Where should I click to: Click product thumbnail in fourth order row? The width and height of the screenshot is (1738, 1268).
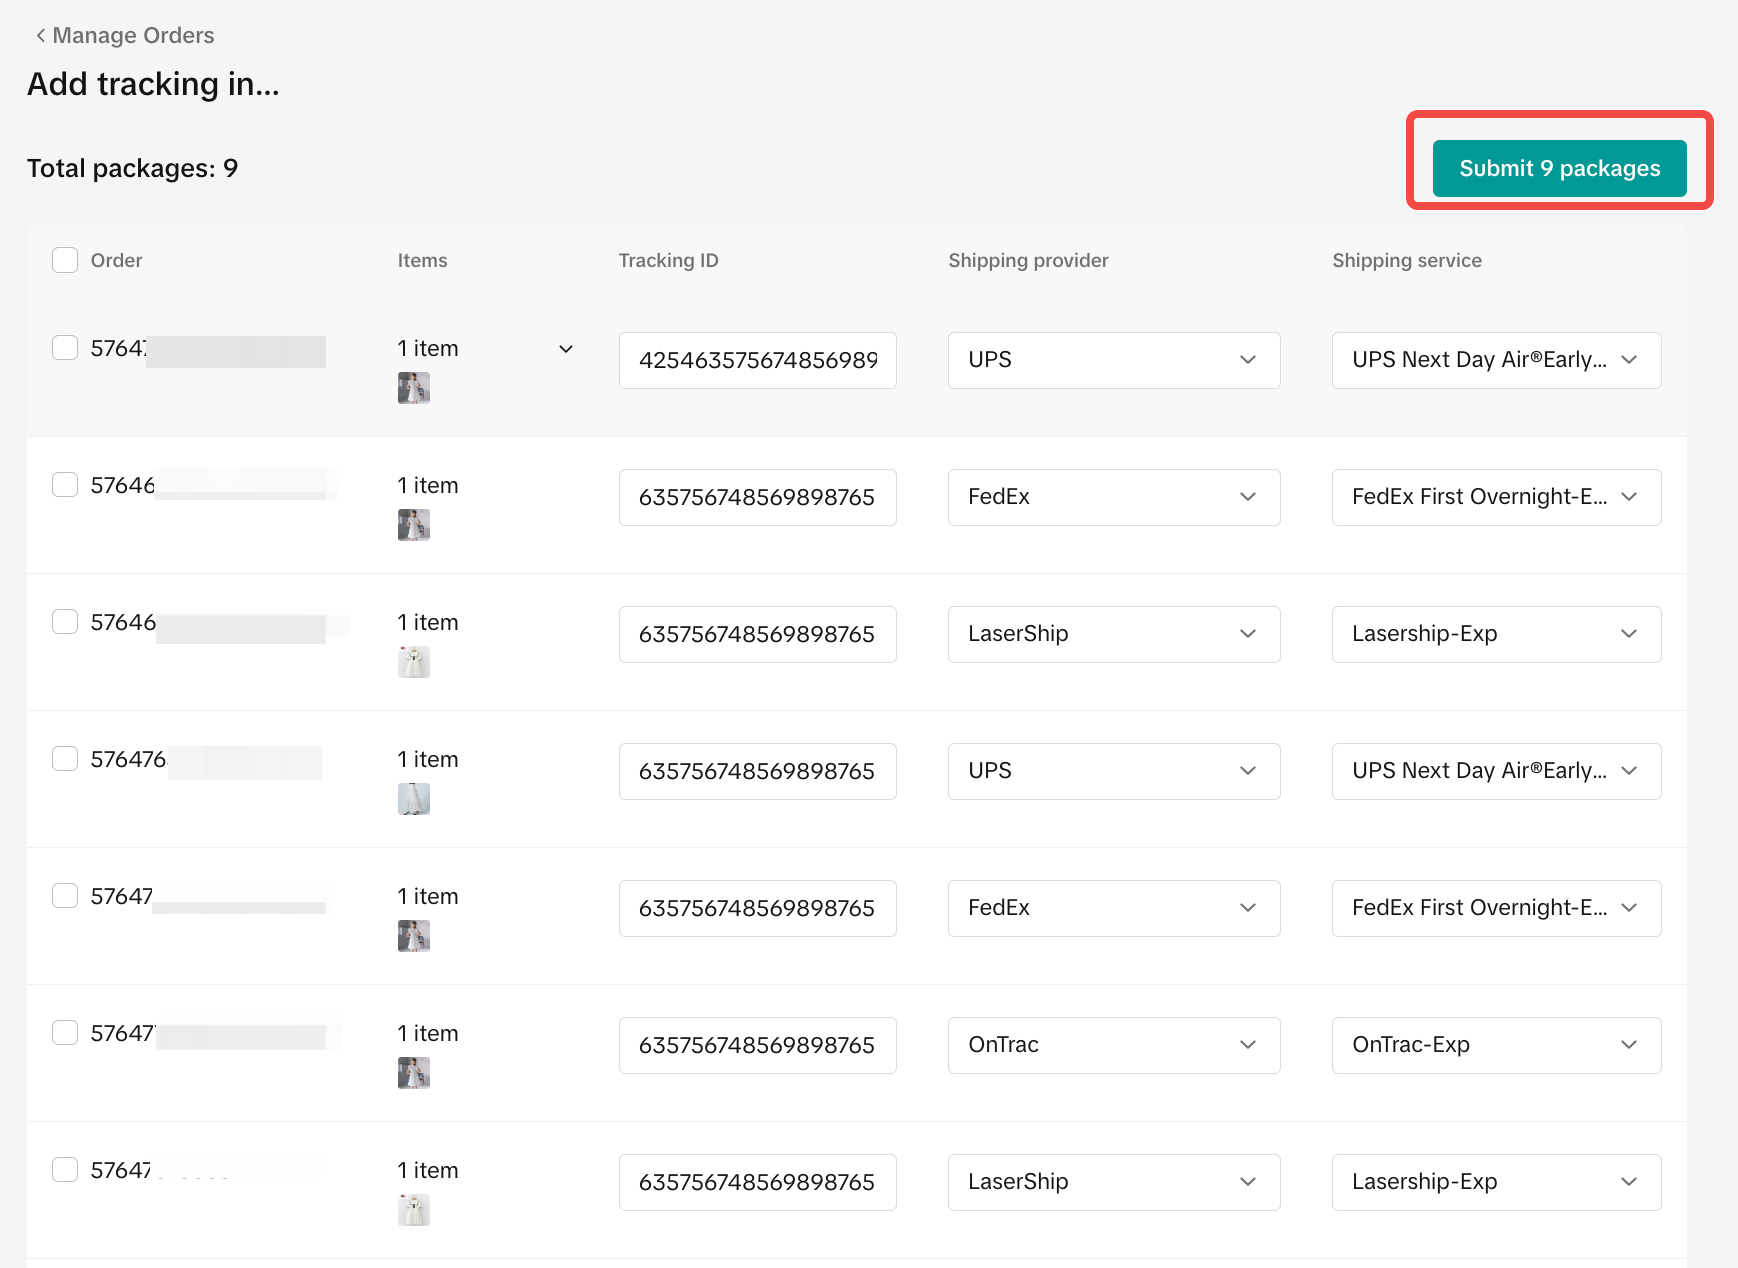(x=413, y=799)
